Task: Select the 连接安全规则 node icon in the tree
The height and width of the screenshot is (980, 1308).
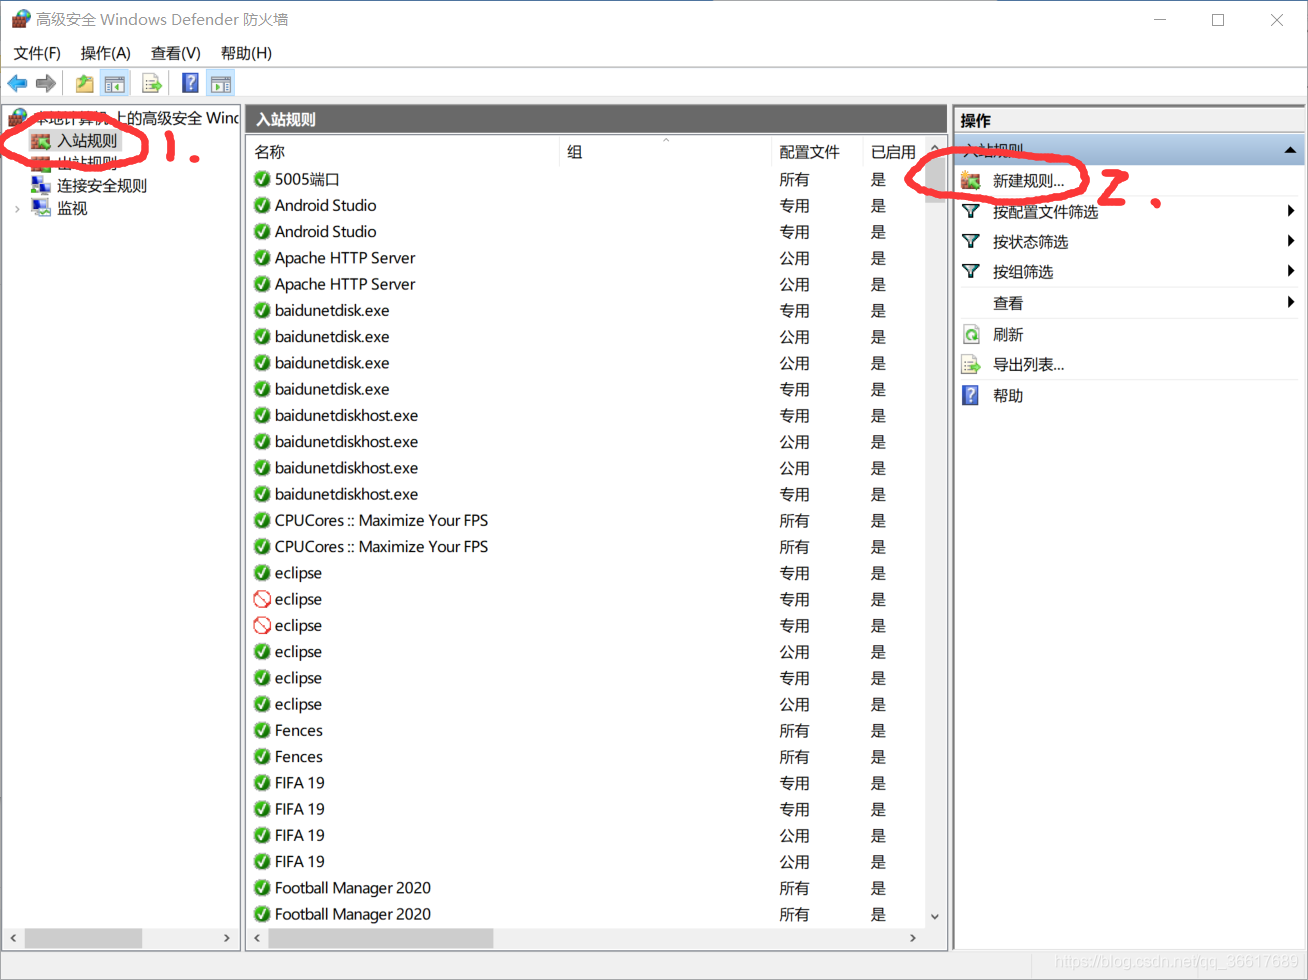Action: pyautogui.click(x=40, y=185)
